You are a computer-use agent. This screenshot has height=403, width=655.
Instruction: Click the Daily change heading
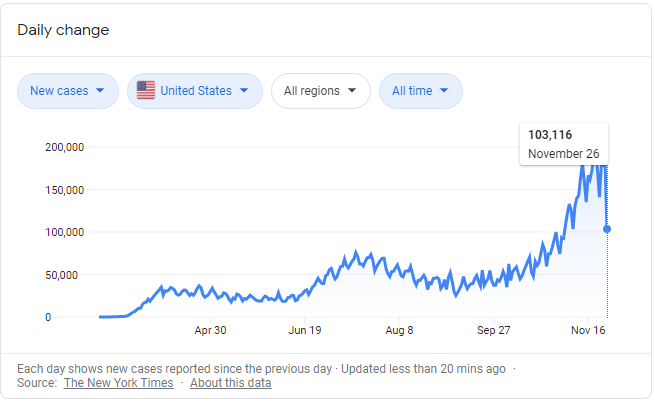[x=63, y=30]
